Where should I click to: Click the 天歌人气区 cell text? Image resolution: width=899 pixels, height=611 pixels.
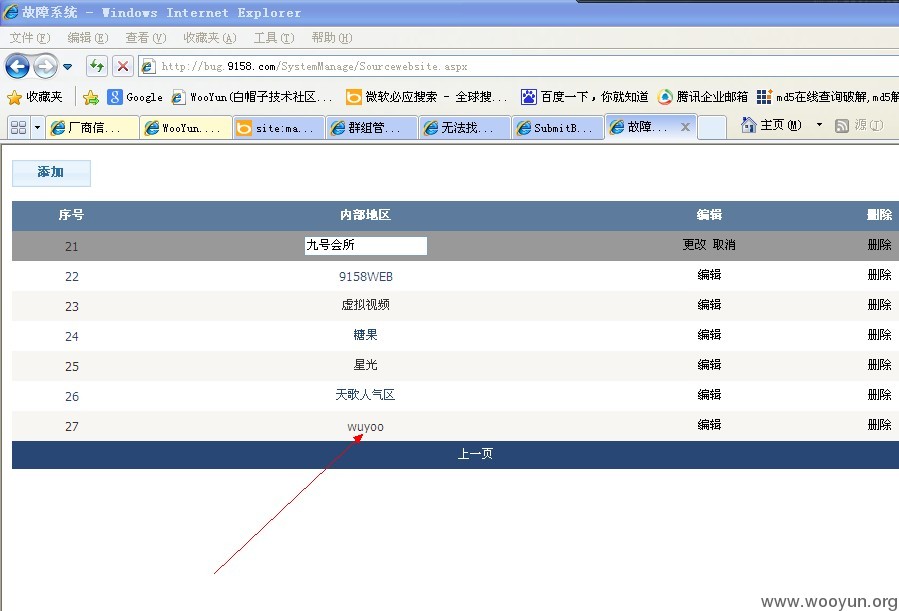coord(365,394)
